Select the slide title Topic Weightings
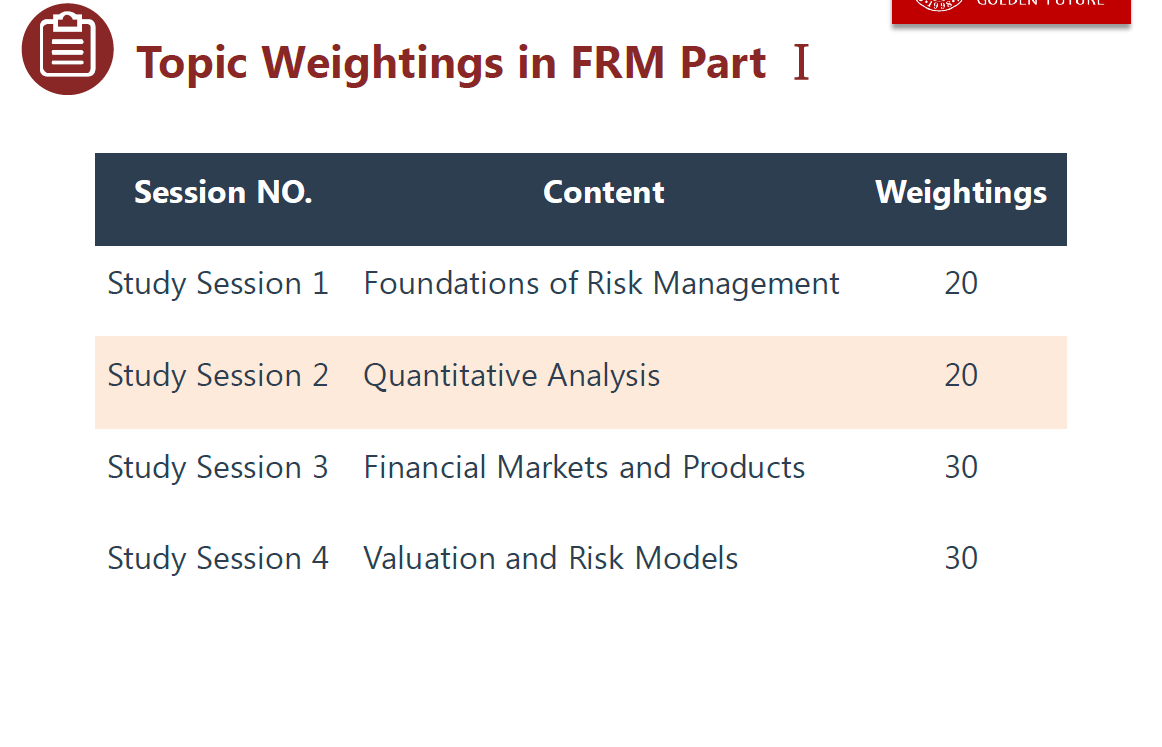This screenshot has height=747, width=1162. tap(450, 63)
